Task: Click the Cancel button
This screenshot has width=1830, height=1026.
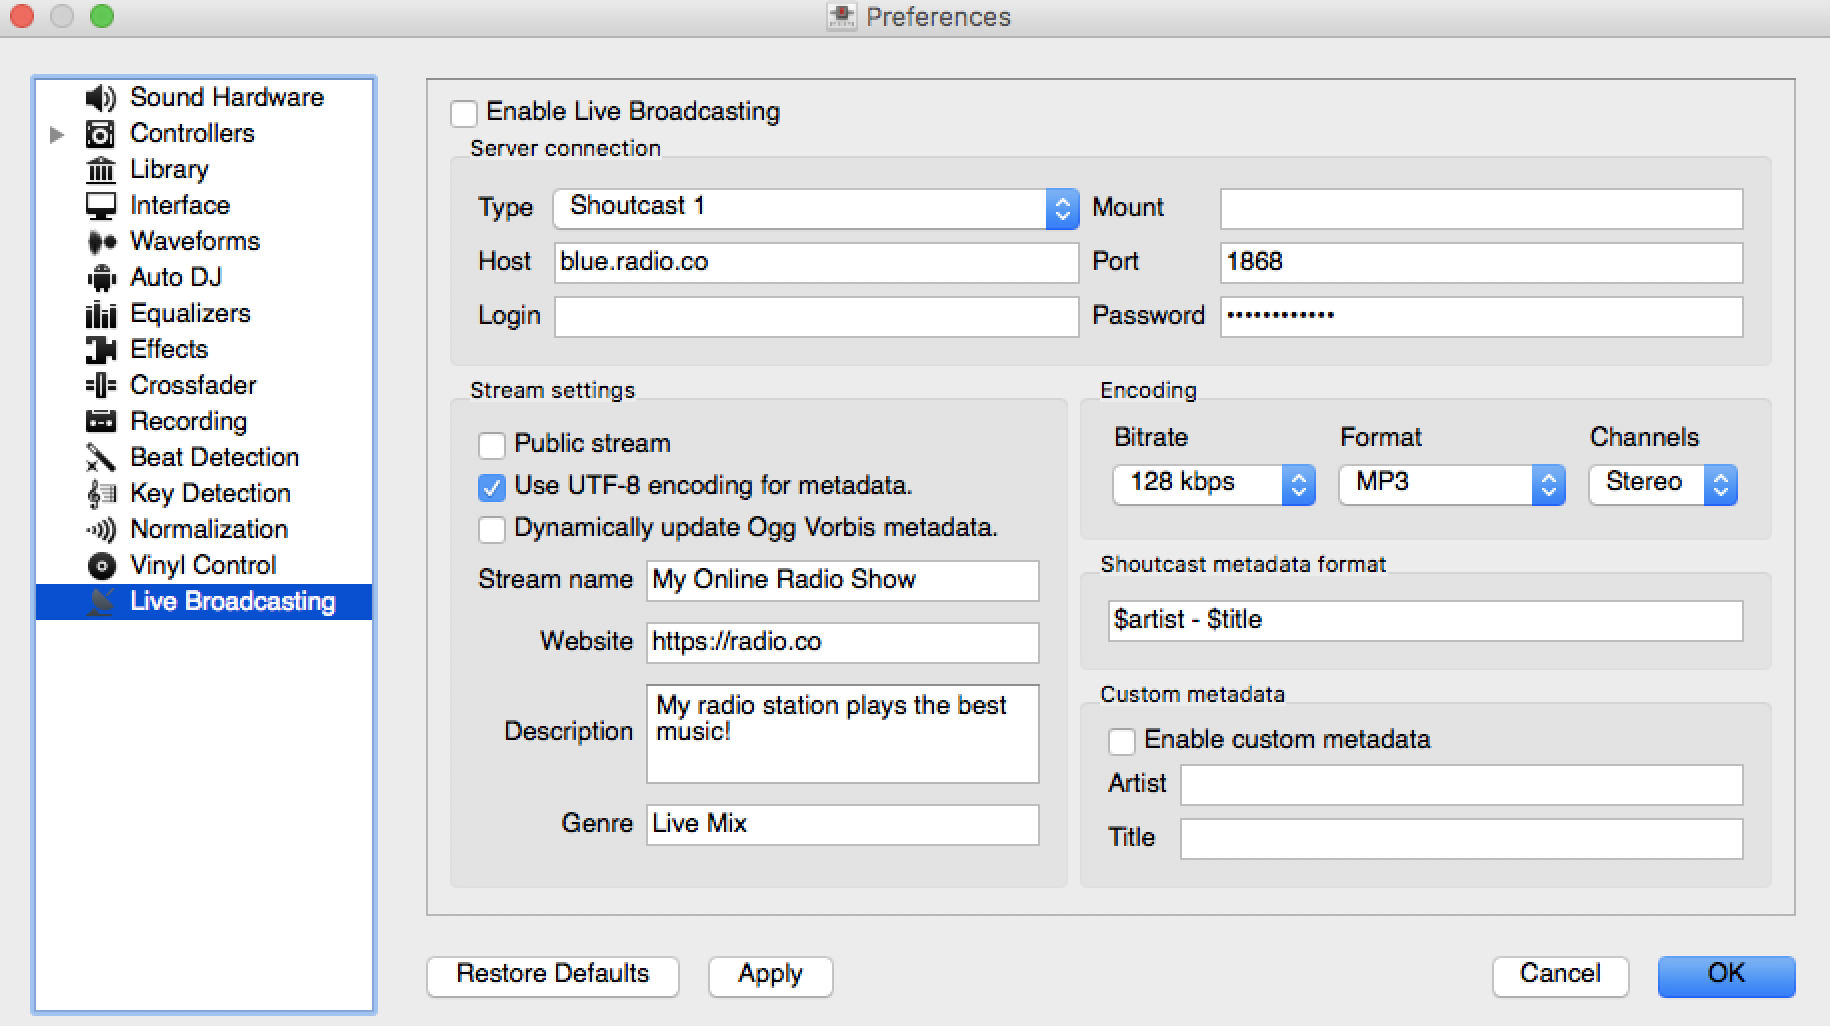Action: click(1560, 975)
